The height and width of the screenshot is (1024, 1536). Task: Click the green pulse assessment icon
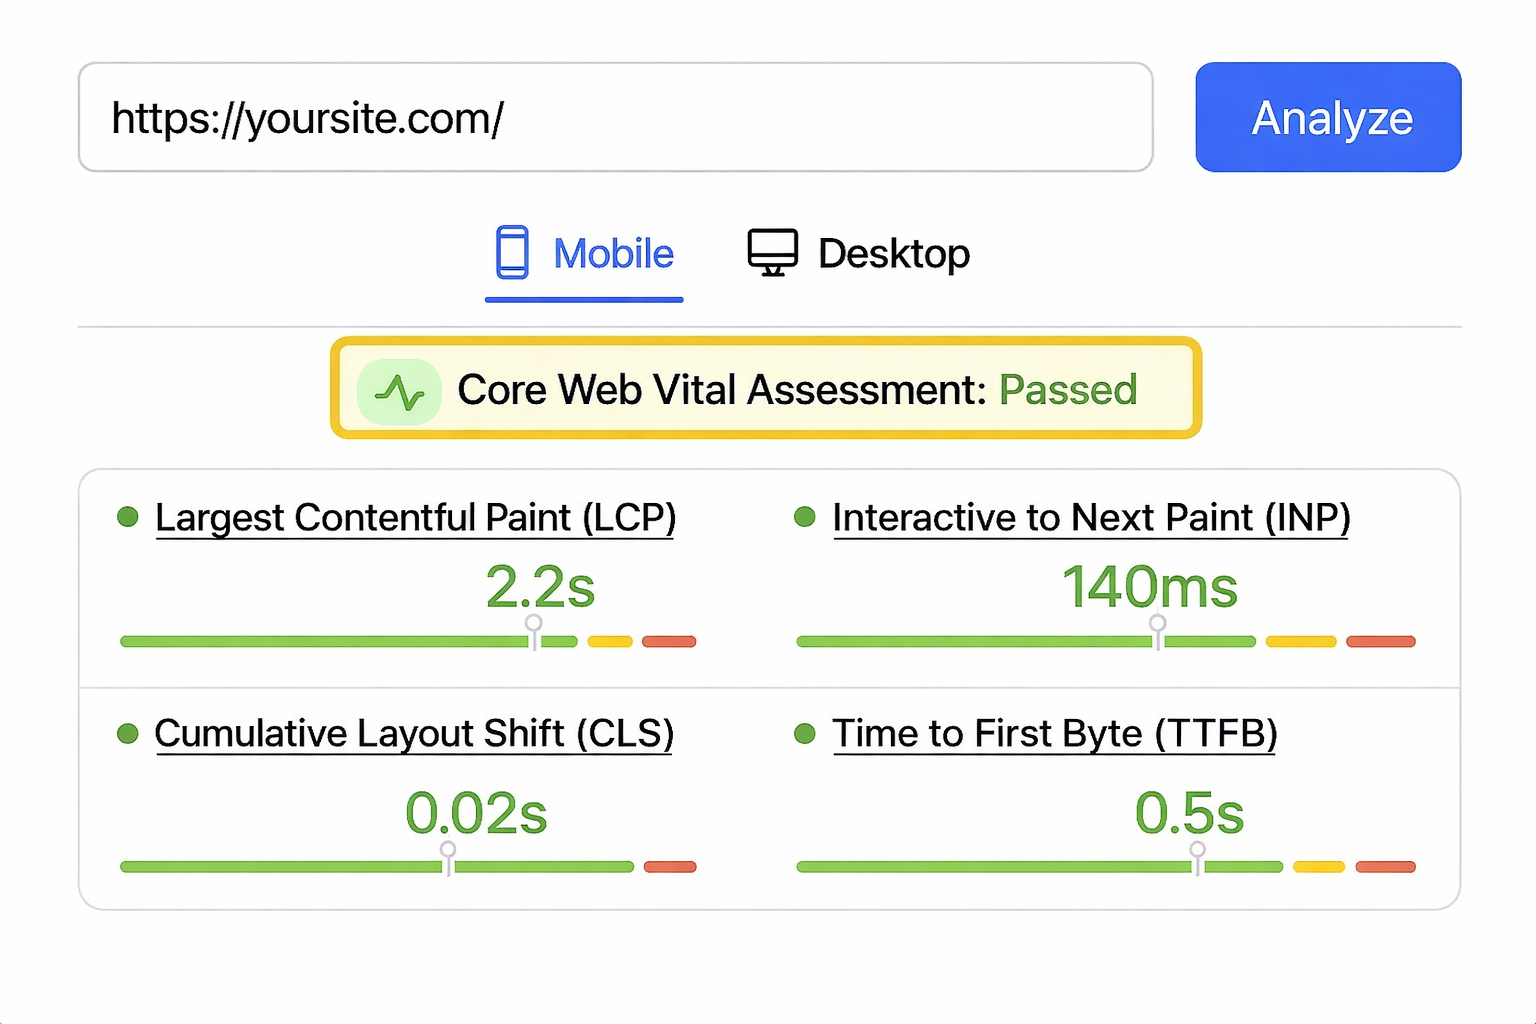pyautogui.click(x=399, y=392)
